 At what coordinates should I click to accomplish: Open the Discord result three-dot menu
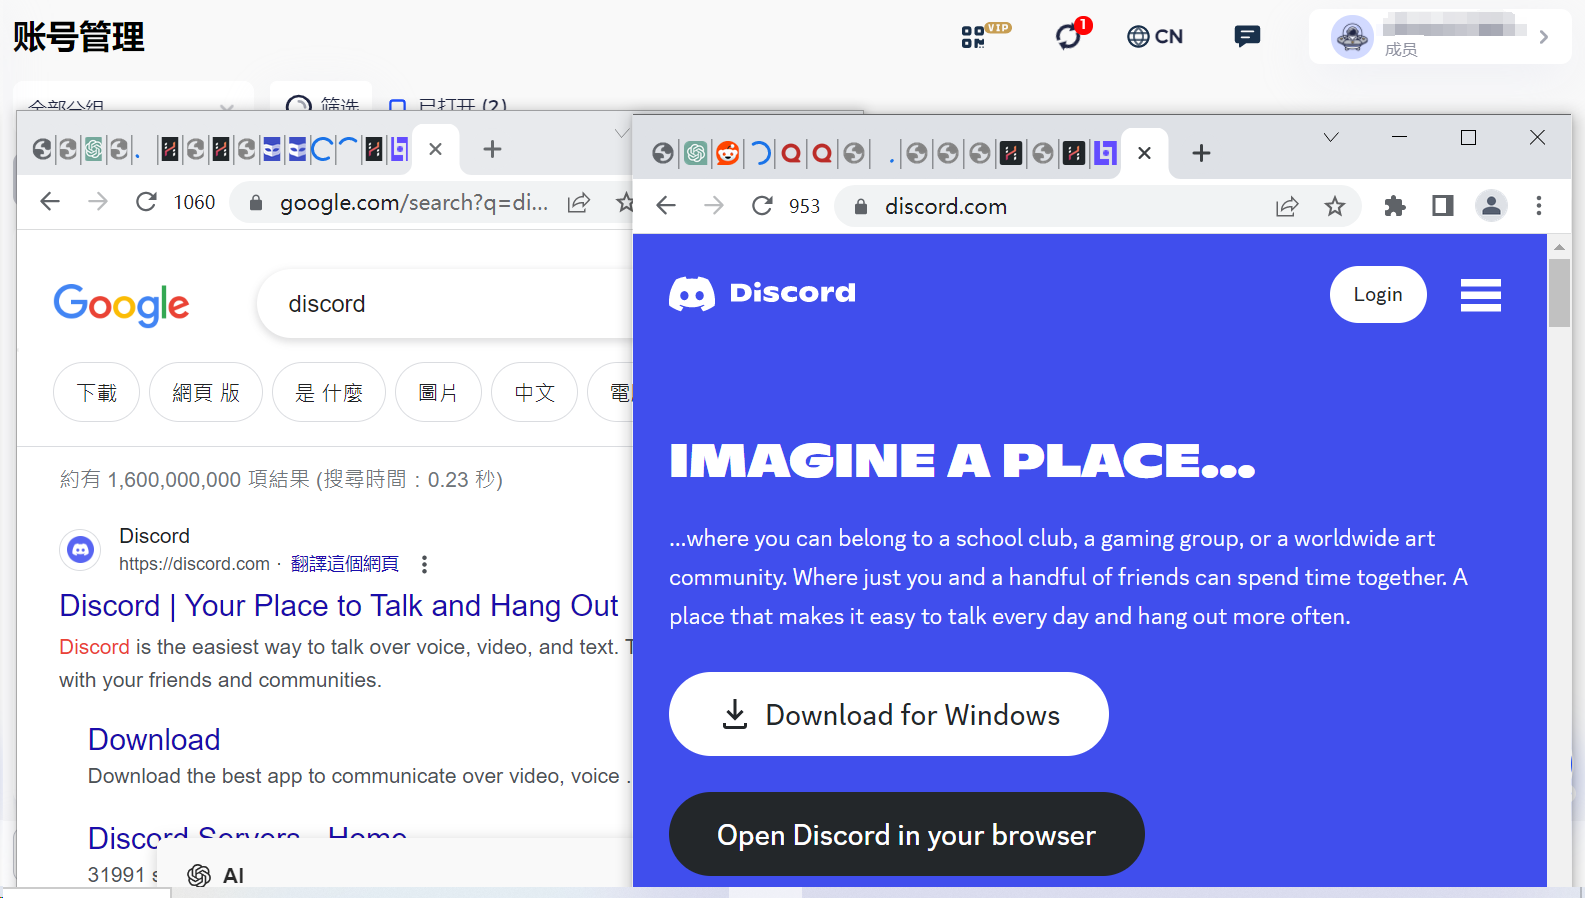coord(424,564)
